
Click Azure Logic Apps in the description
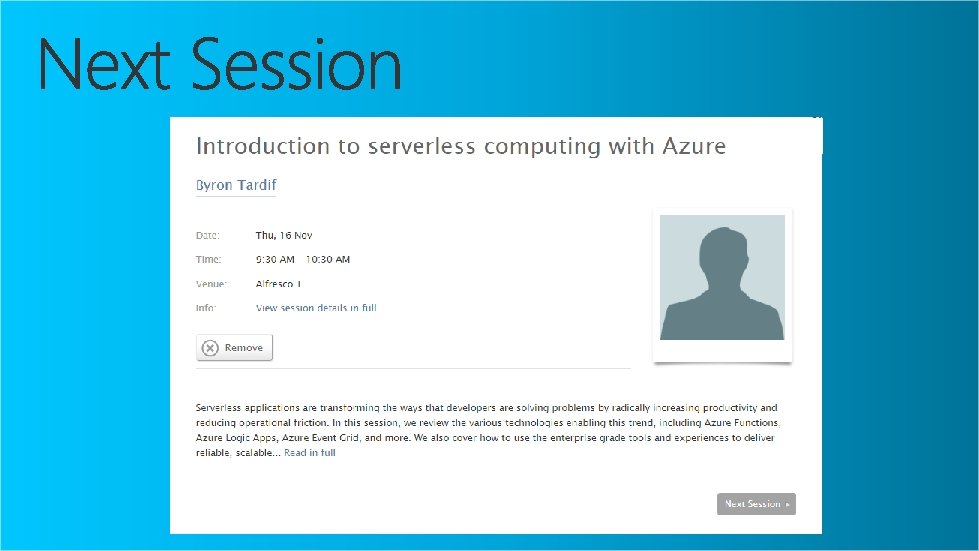point(236,438)
